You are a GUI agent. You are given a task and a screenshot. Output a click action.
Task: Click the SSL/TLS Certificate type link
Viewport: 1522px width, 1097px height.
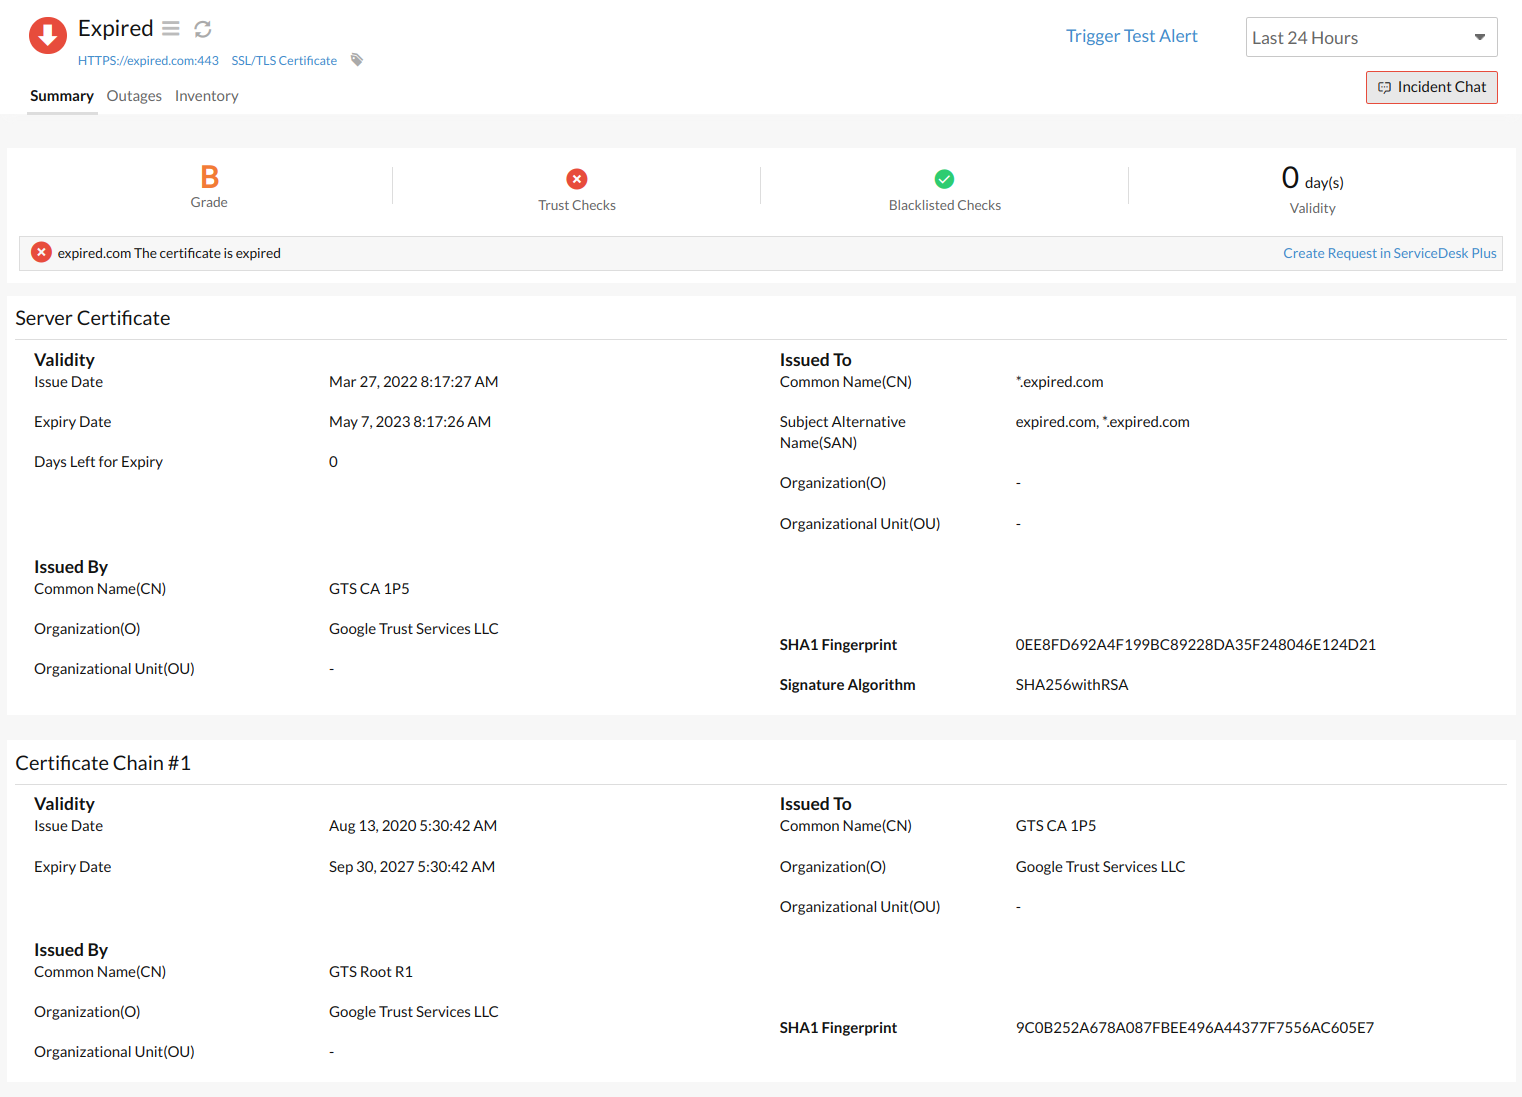(x=284, y=61)
